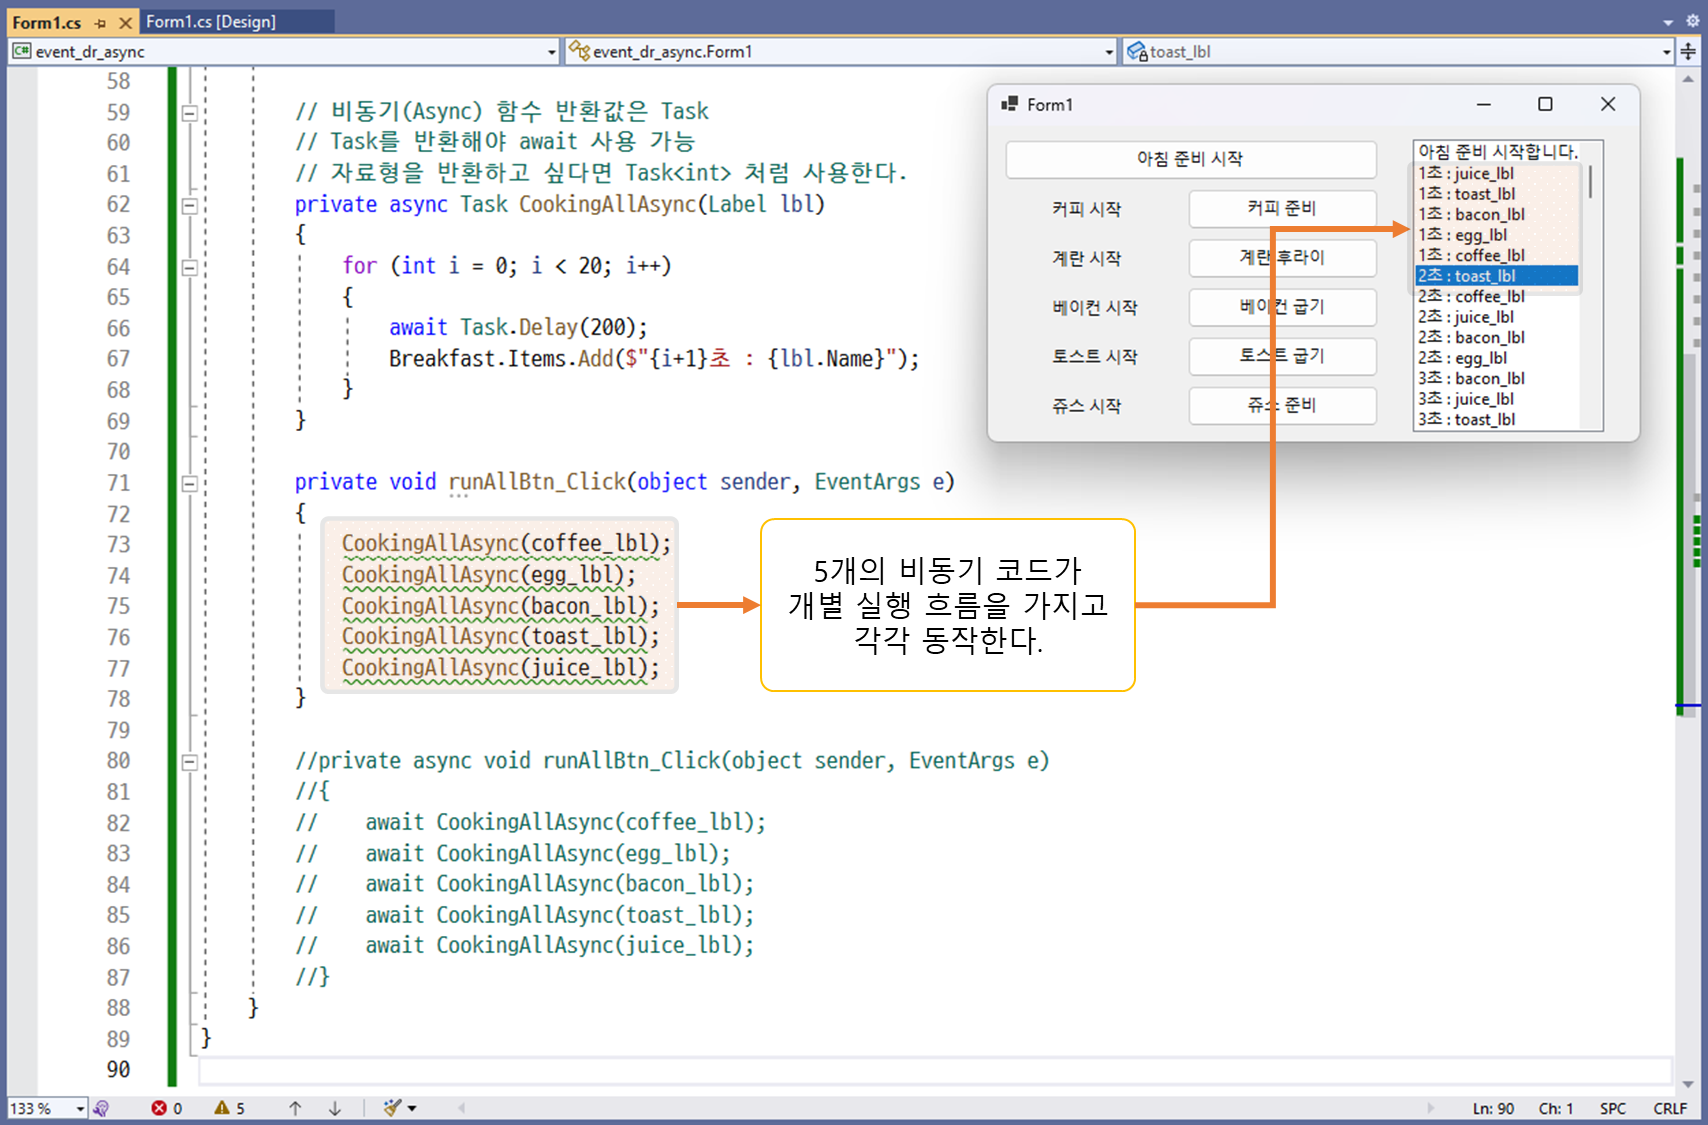Click the 커피 준비 button on Form1
Image resolution: width=1708 pixels, height=1125 pixels.
pos(1283,208)
